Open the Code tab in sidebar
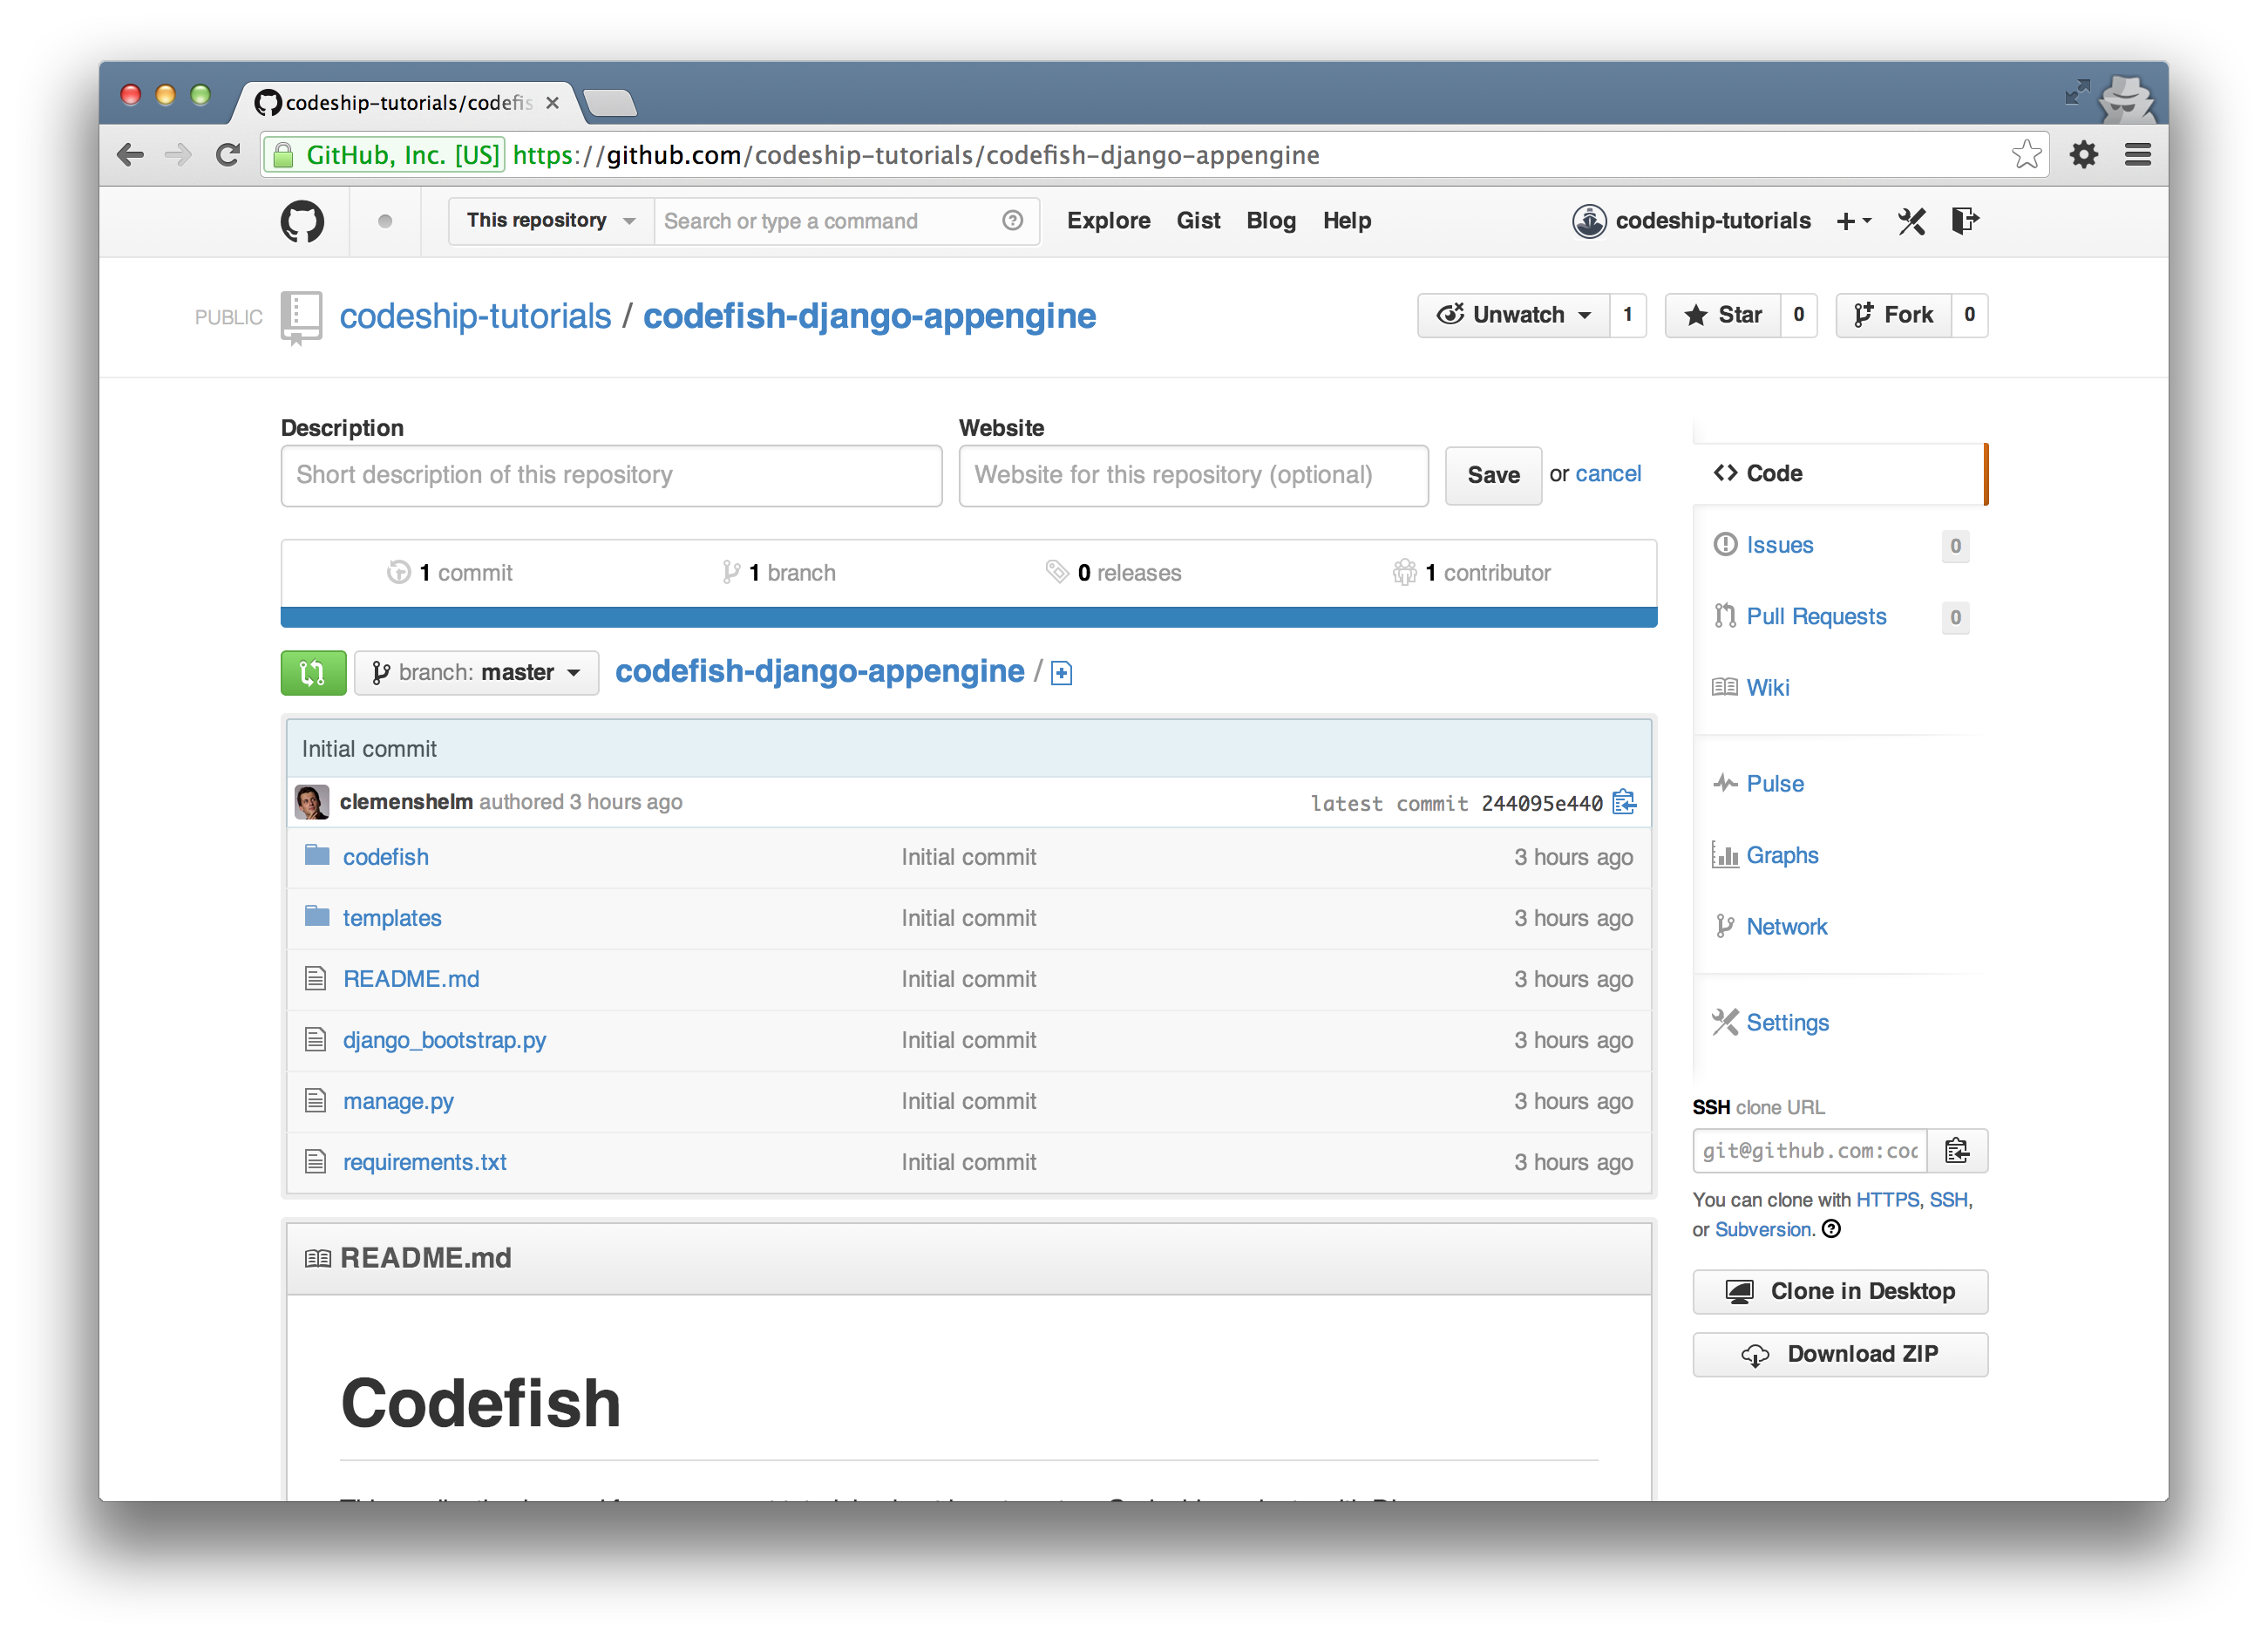 tap(1838, 473)
